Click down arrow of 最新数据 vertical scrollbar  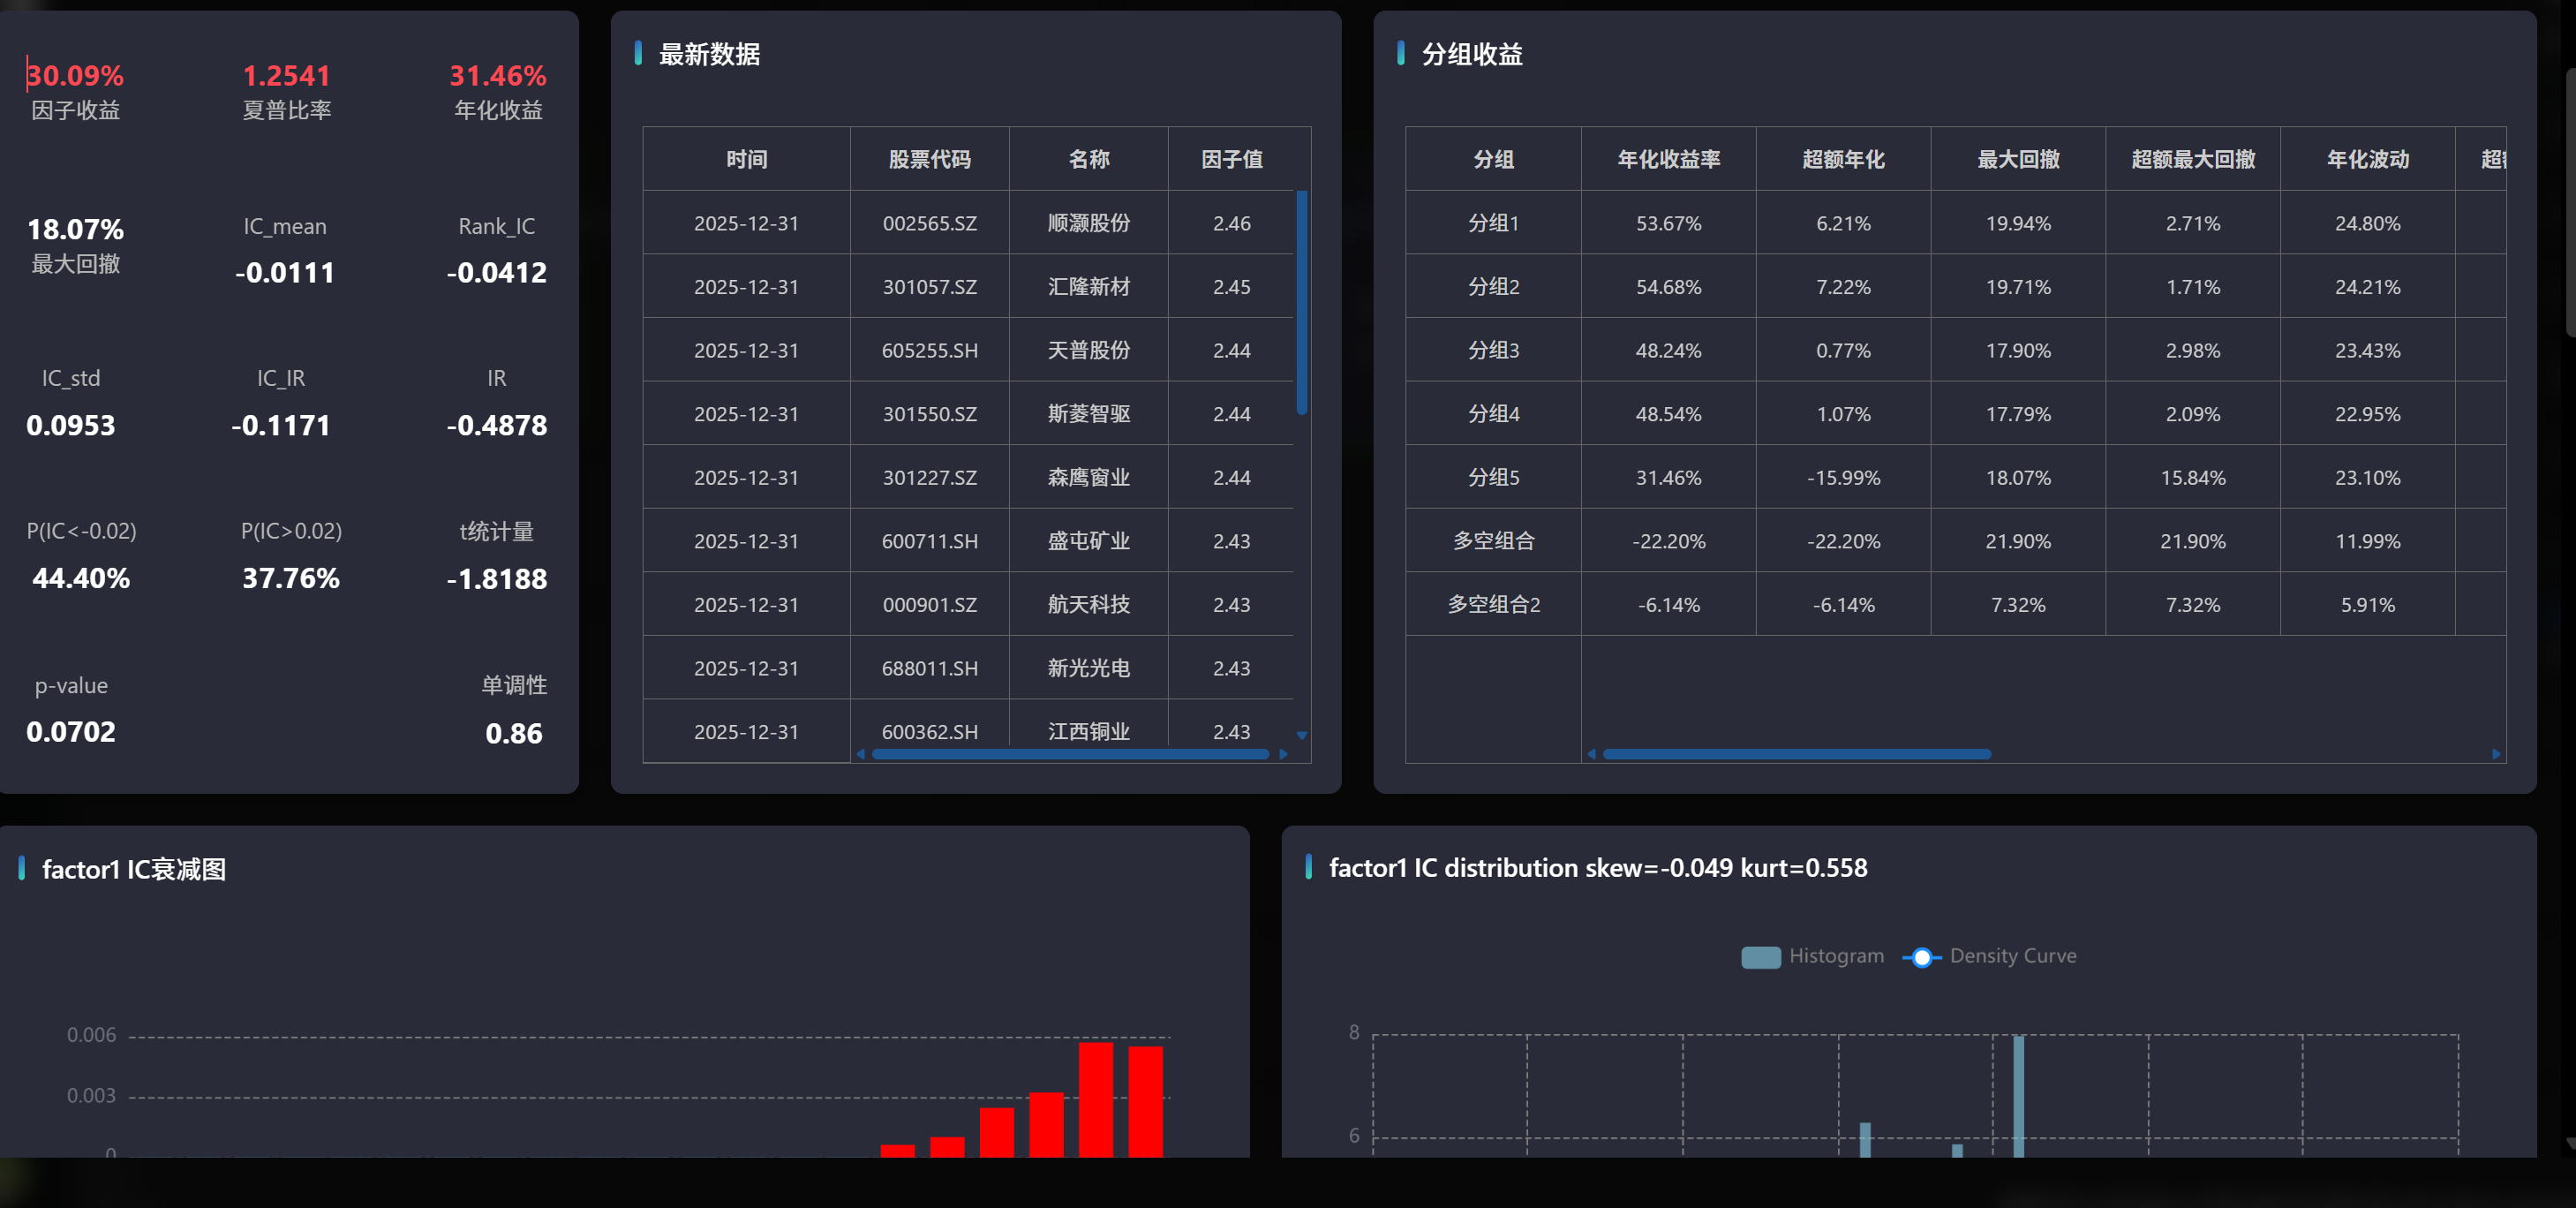point(1302,735)
